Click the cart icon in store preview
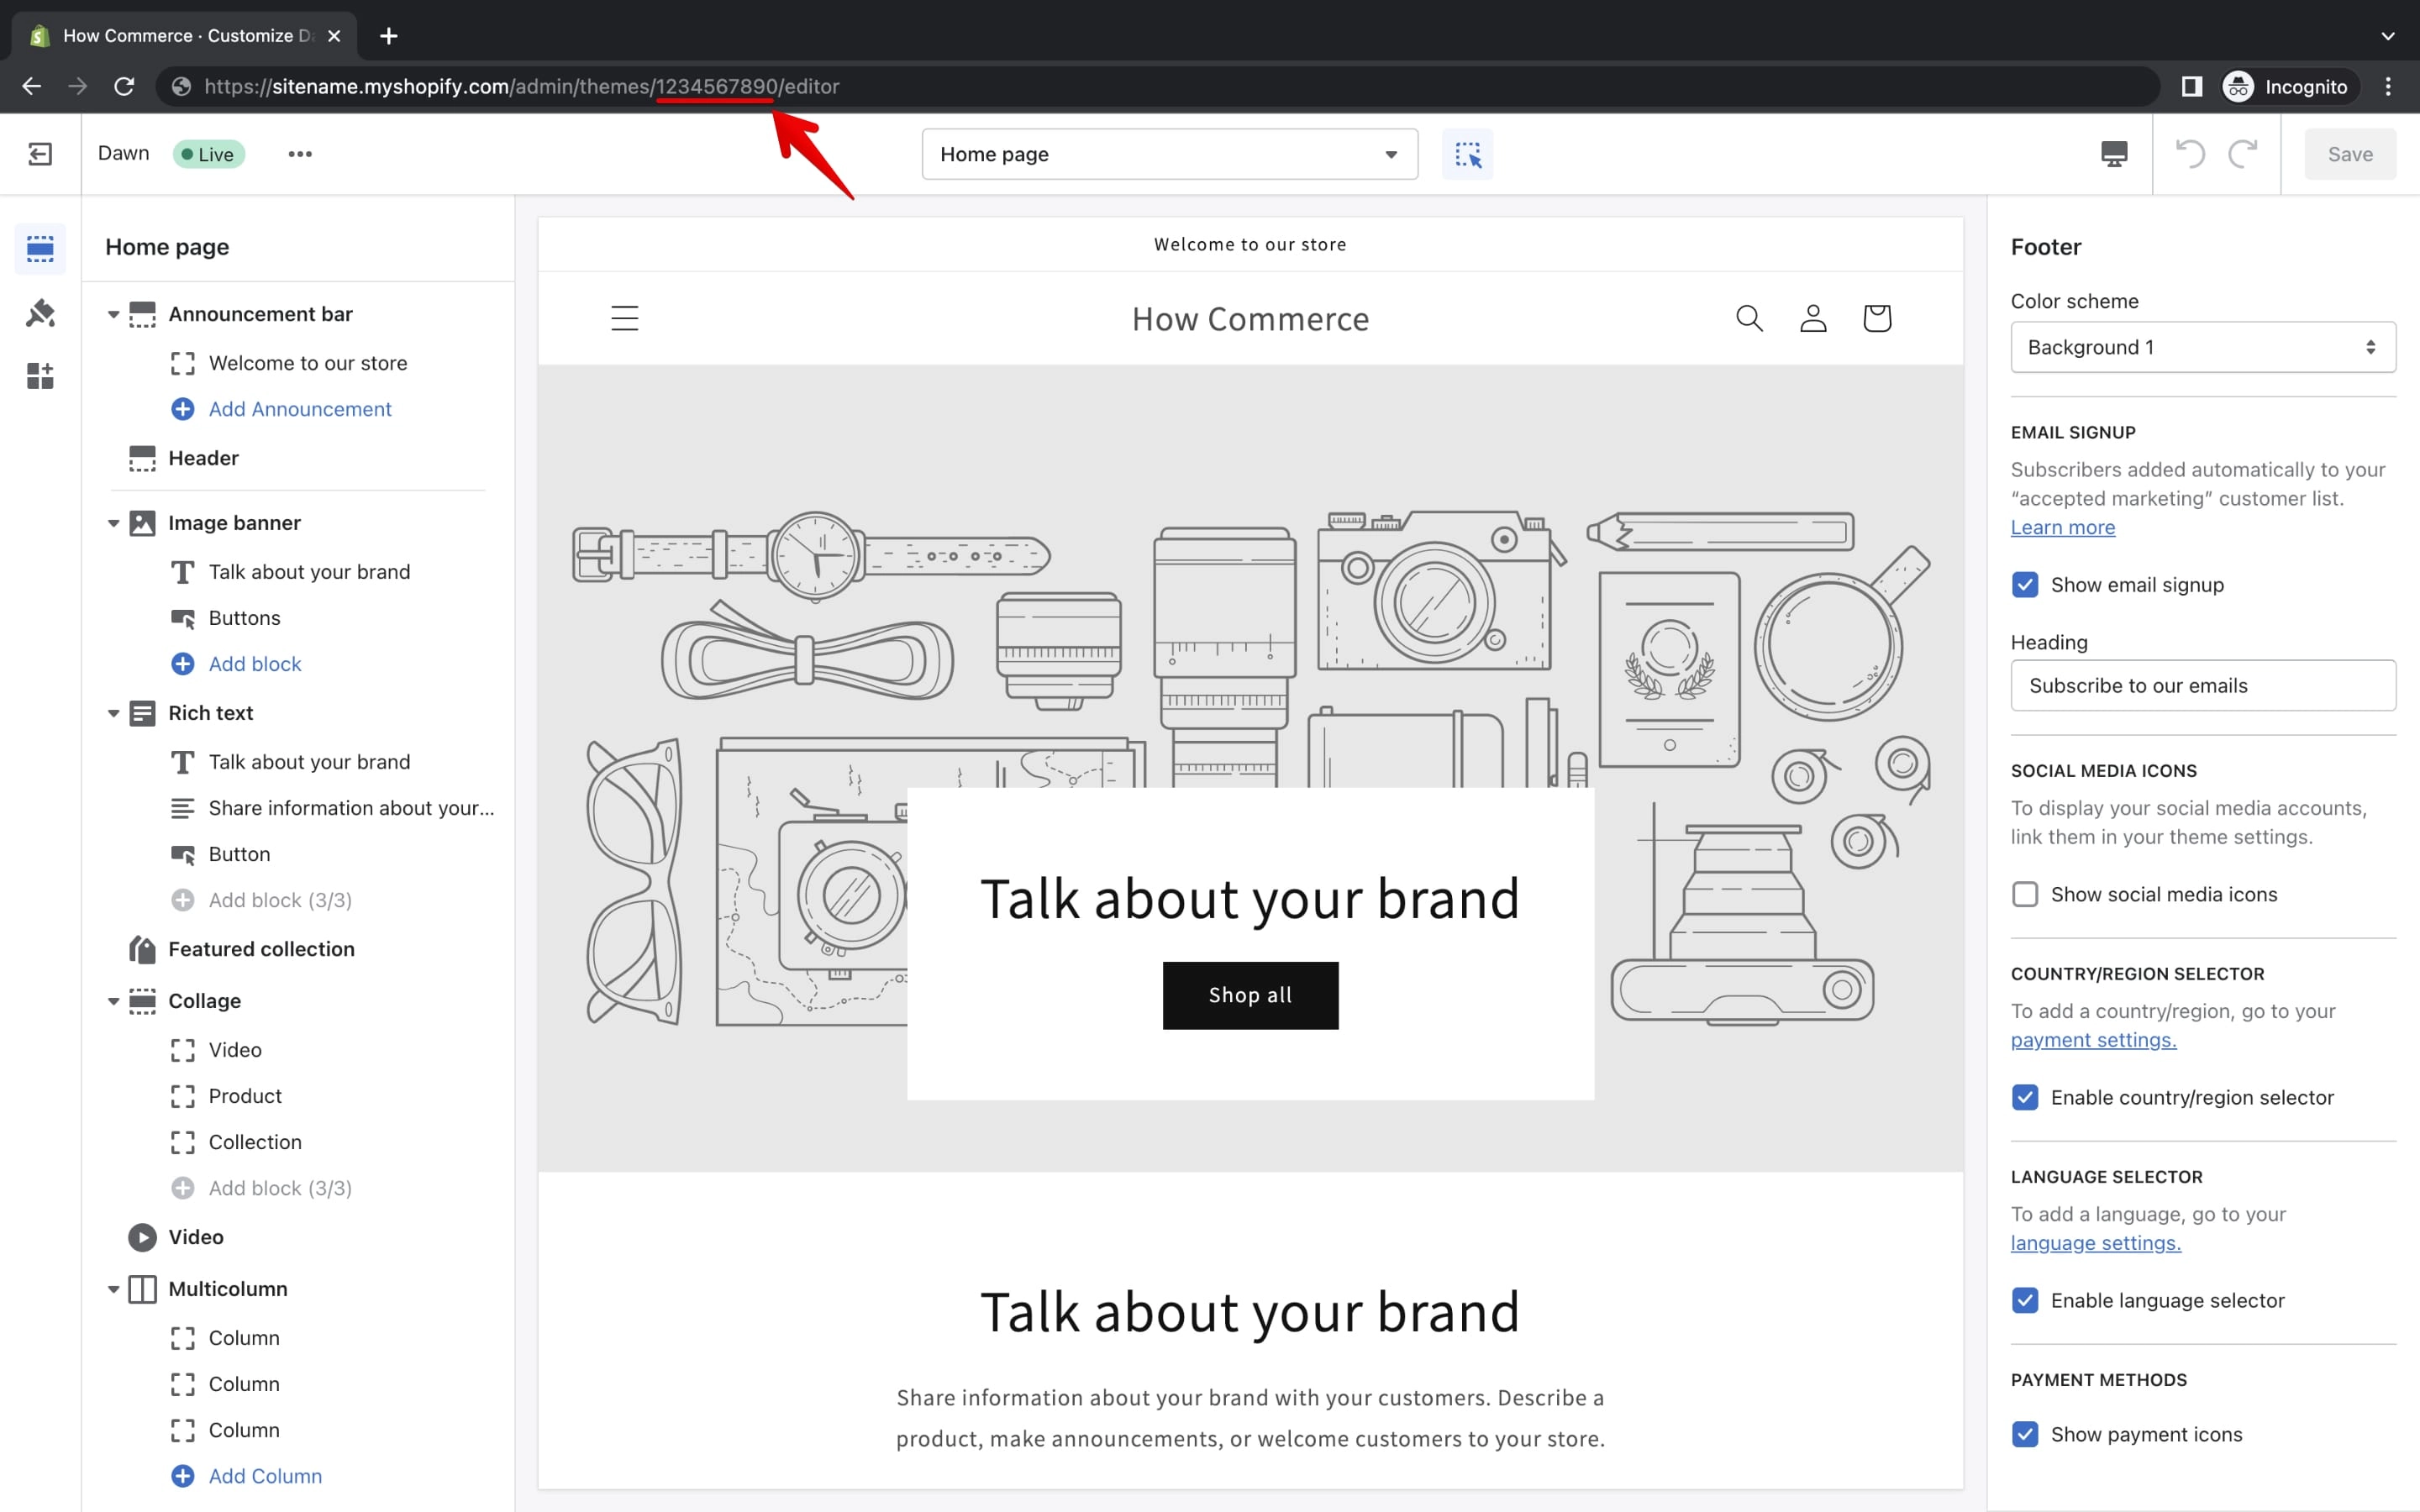This screenshot has height=1512, width=2420. click(x=1877, y=318)
